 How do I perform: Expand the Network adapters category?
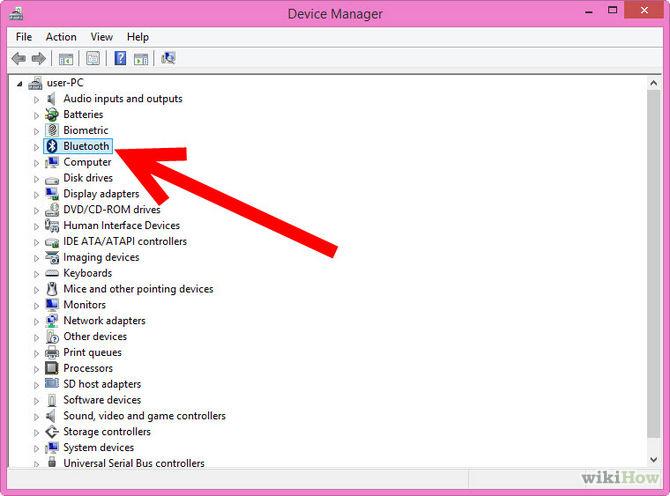click(x=37, y=321)
